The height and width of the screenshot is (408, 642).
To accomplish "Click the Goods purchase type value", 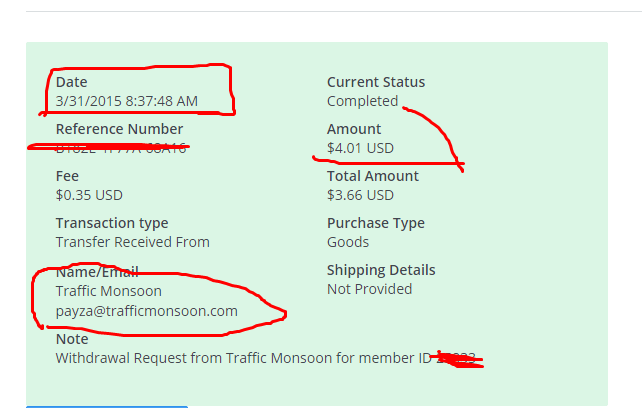I will point(348,242).
